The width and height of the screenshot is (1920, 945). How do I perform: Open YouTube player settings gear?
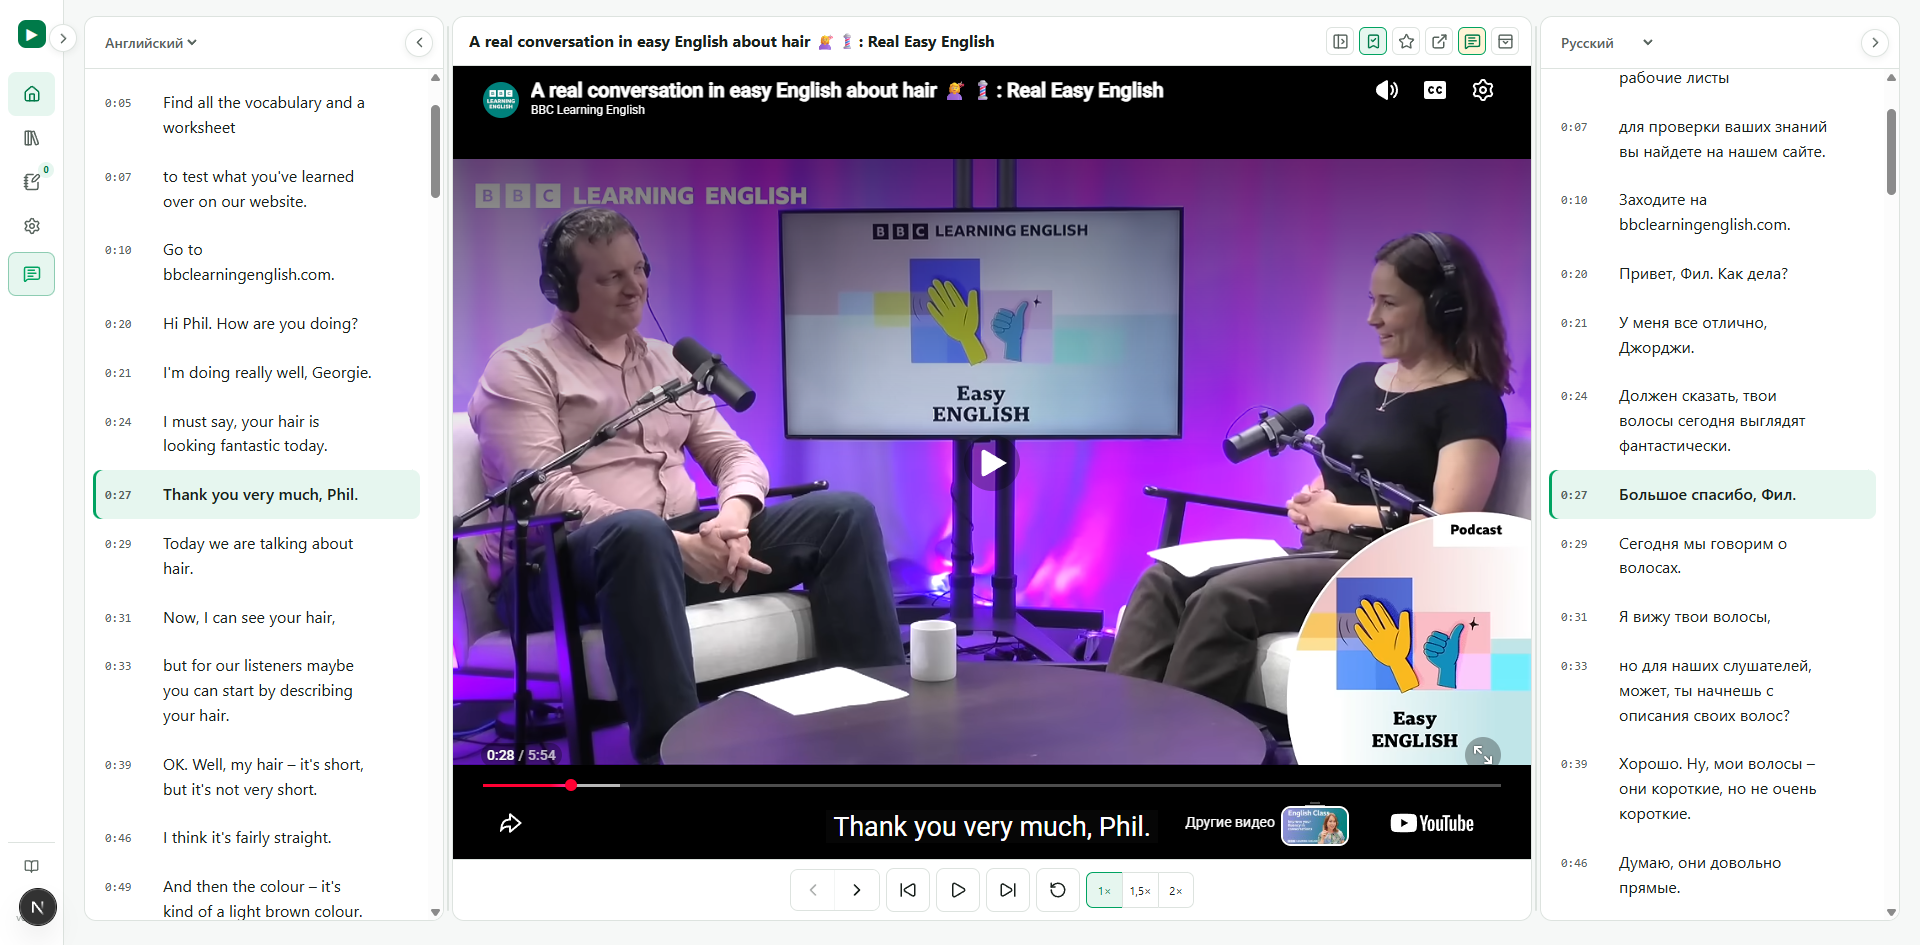[x=1483, y=90]
